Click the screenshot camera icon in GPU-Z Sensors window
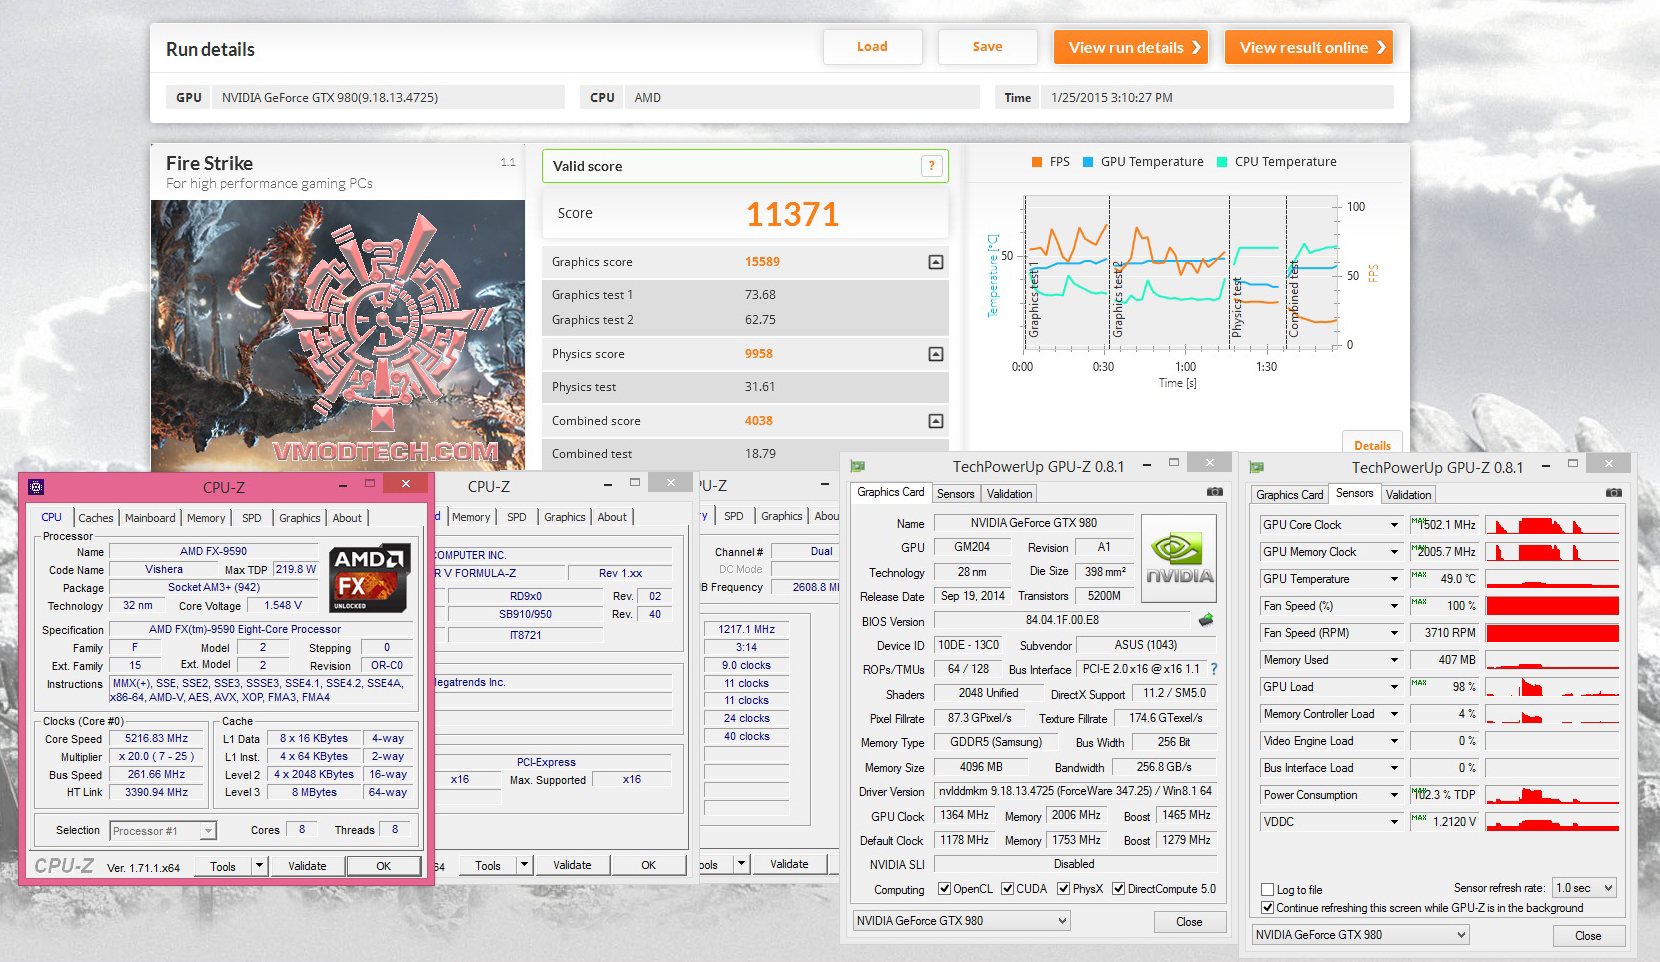Viewport: 1660px width, 962px height. [x=1613, y=493]
